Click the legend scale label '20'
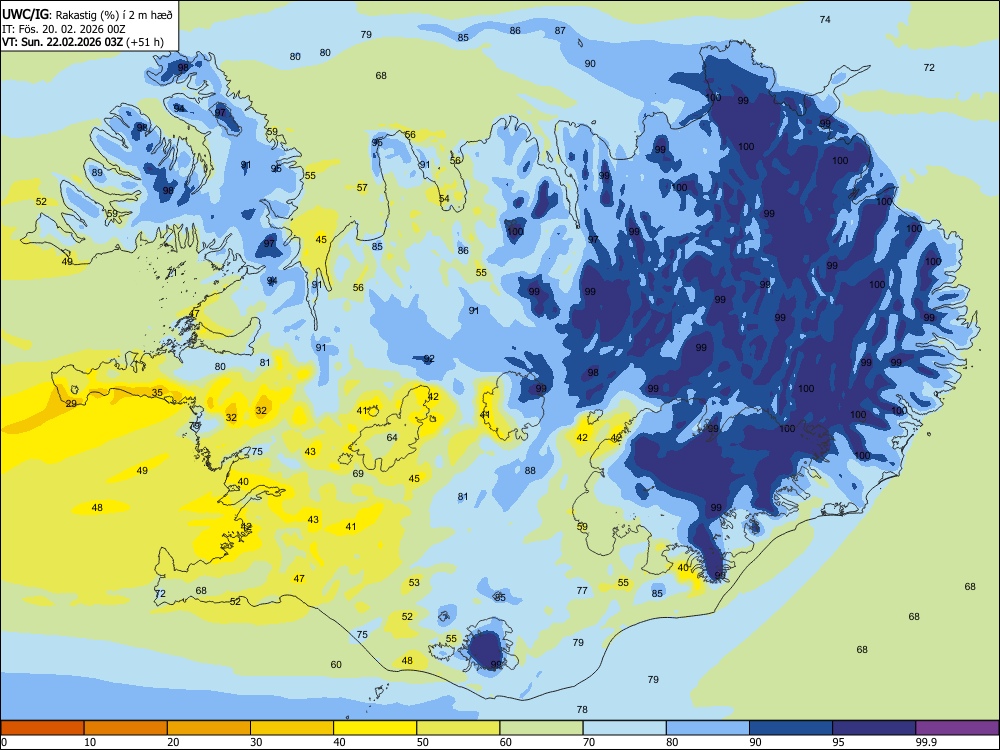Screen dimensions: 1000x750 (x=173, y=742)
